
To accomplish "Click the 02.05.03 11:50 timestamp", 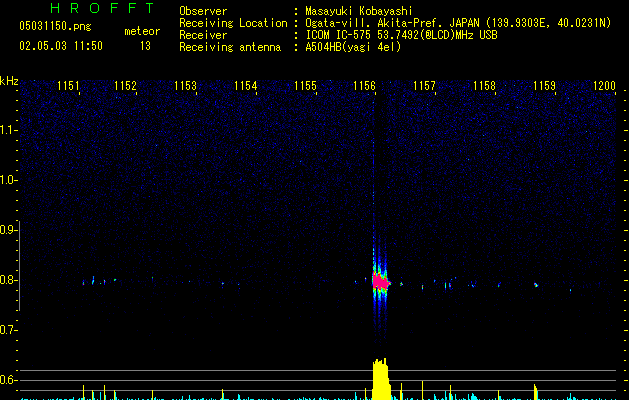I will click(x=61, y=46).
